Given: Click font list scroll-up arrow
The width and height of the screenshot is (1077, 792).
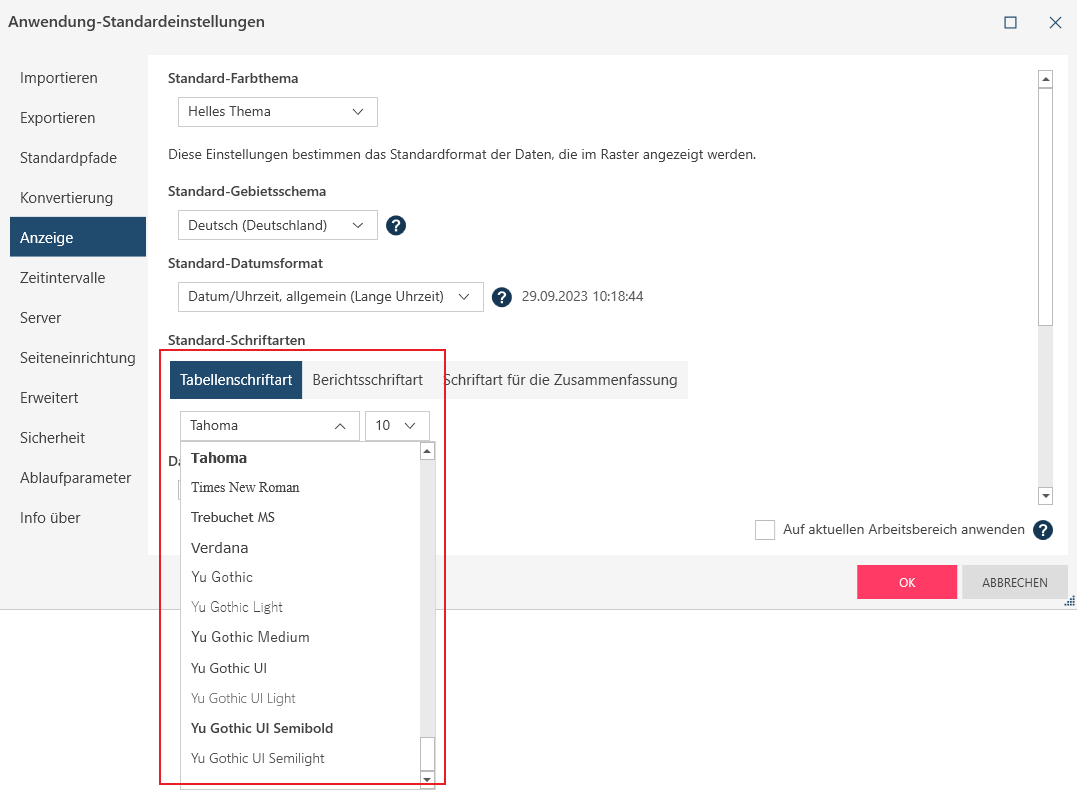Looking at the screenshot, I should [428, 452].
